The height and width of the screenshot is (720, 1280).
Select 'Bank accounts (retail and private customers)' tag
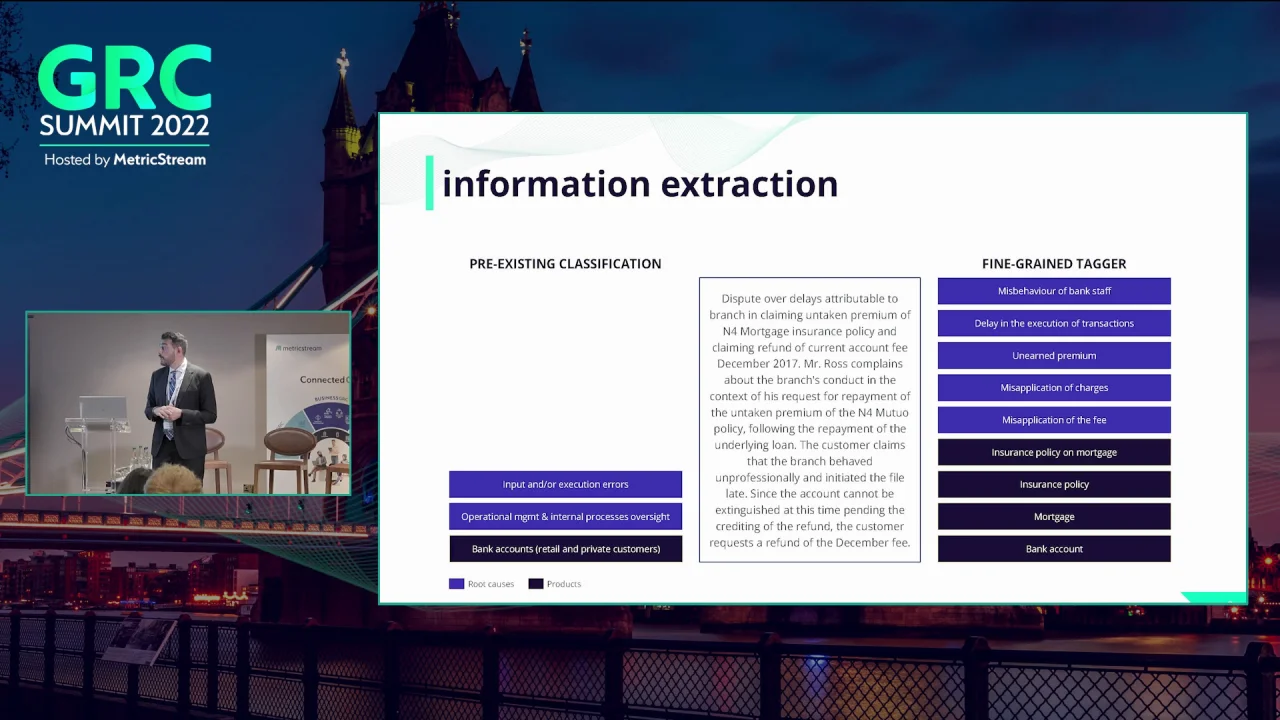565,549
